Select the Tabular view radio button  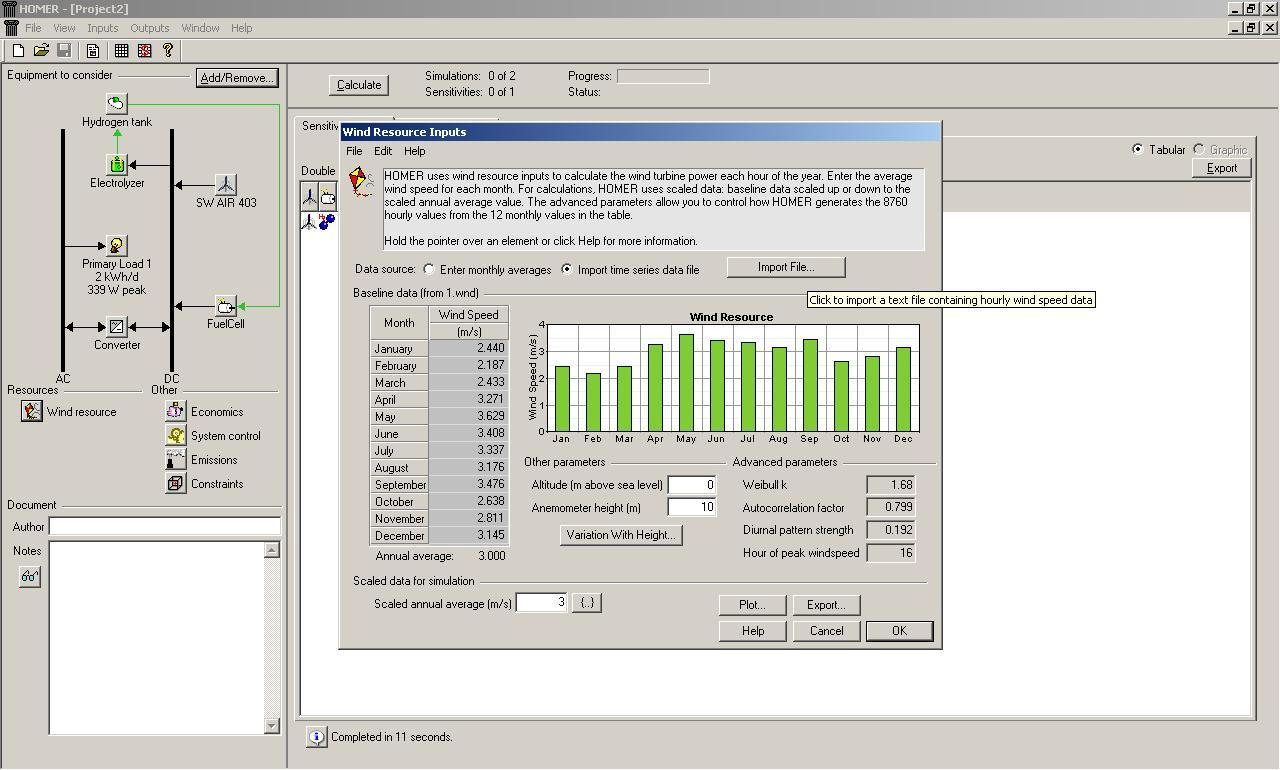tap(1138, 149)
